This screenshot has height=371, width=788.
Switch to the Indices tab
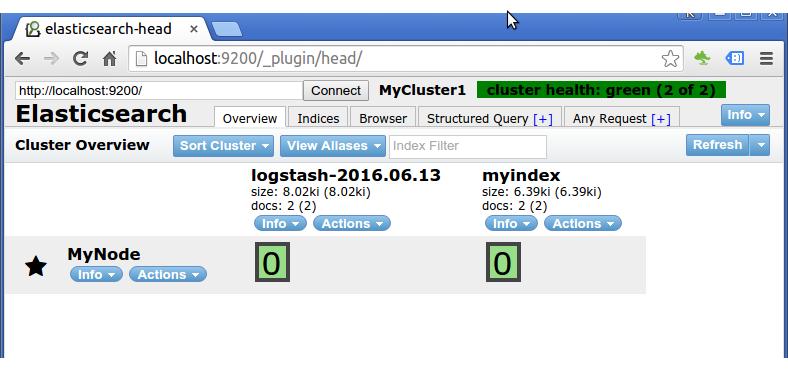tap(318, 118)
